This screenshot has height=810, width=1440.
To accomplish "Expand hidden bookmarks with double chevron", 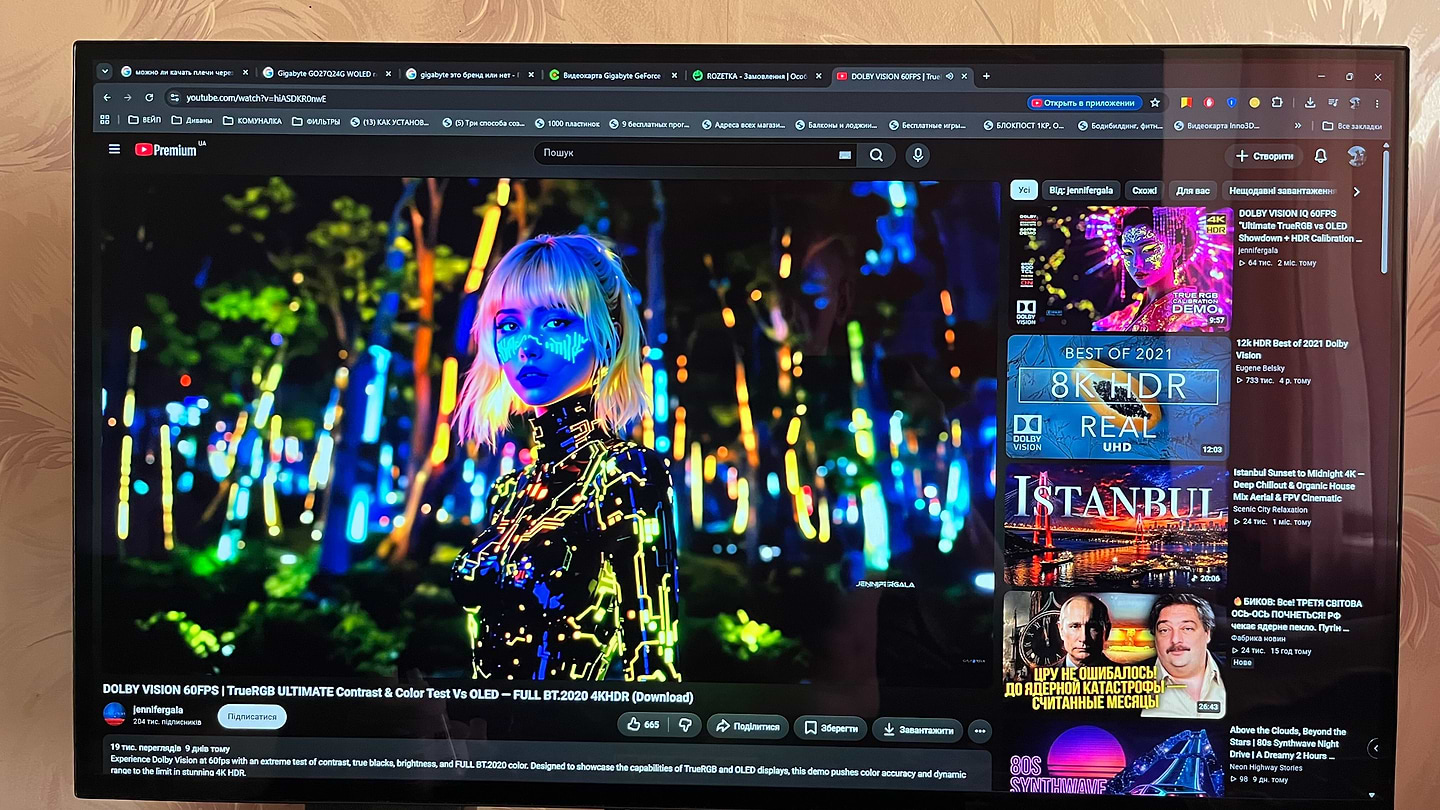I will tap(1298, 126).
